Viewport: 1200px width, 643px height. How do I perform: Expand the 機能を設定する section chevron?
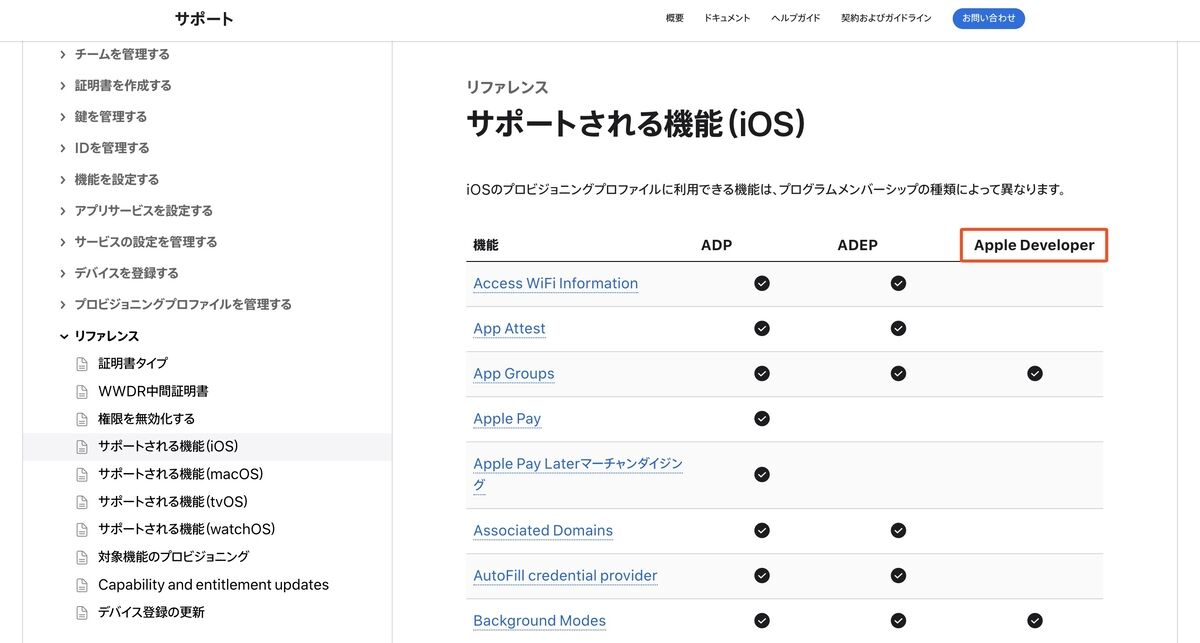click(x=63, y=180)
